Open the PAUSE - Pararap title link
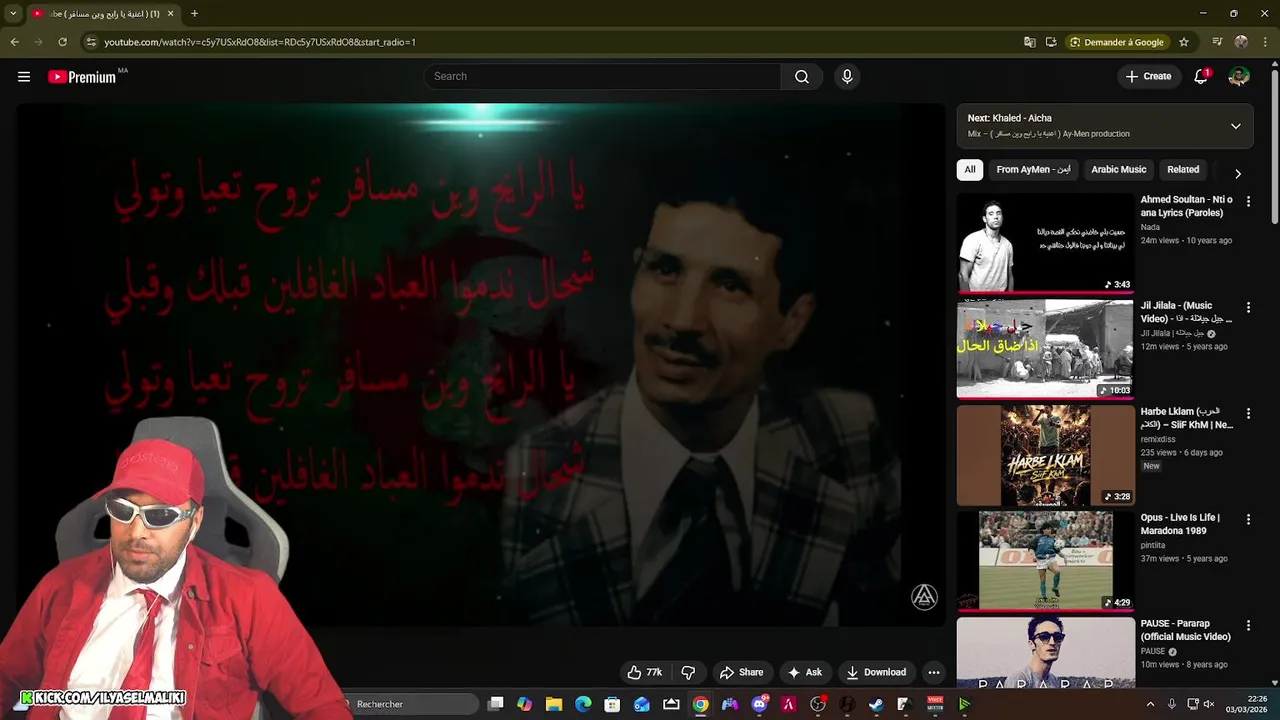 click(1186, 630)
